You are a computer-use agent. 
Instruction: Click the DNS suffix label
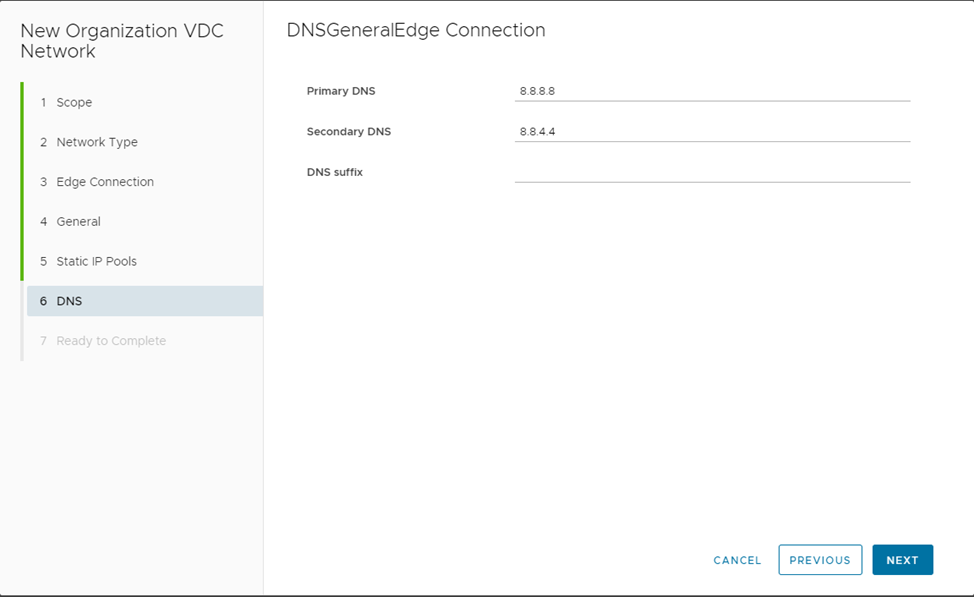334,172
